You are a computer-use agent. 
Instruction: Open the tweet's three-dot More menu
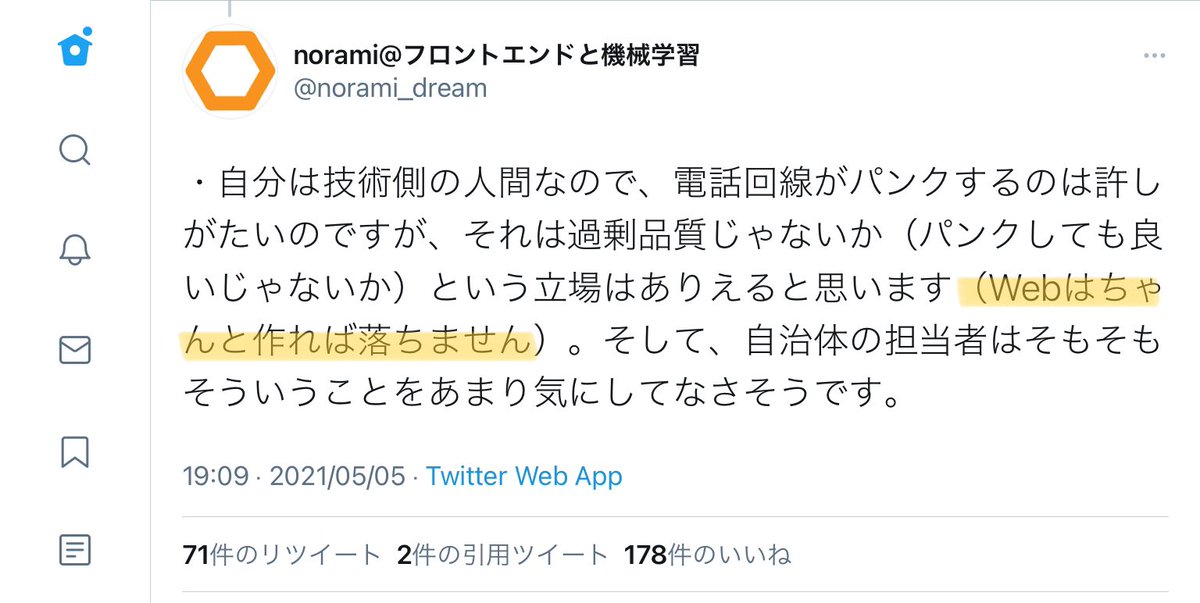1152,56
